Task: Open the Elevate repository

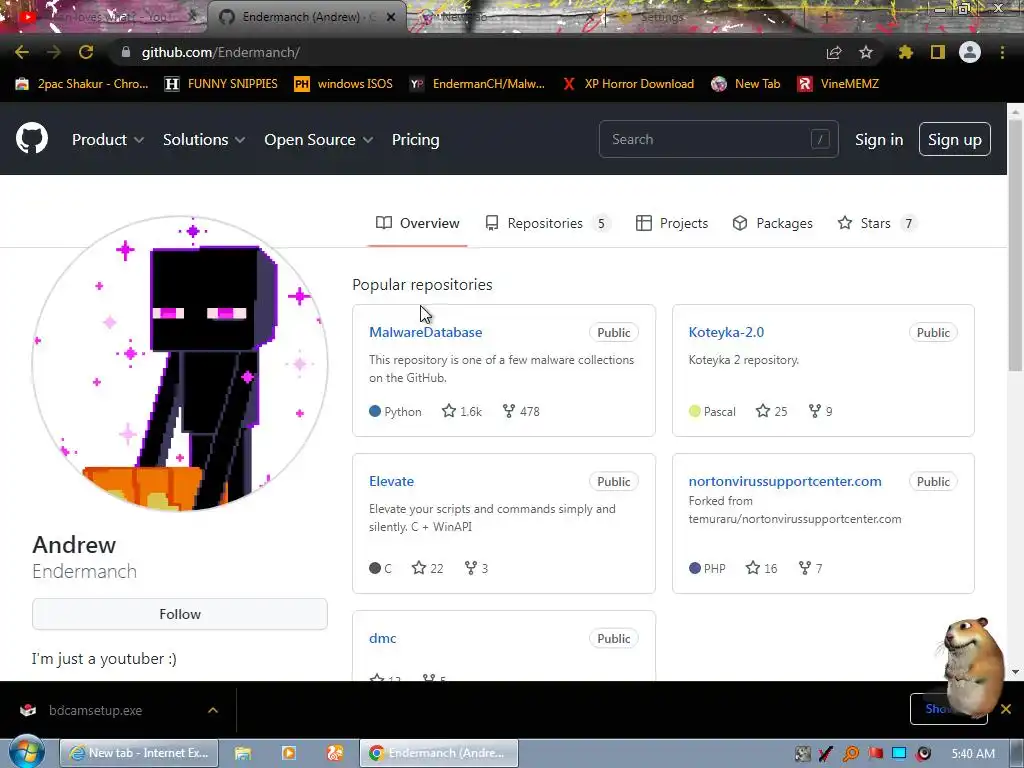Action: [x=391, y=481]
